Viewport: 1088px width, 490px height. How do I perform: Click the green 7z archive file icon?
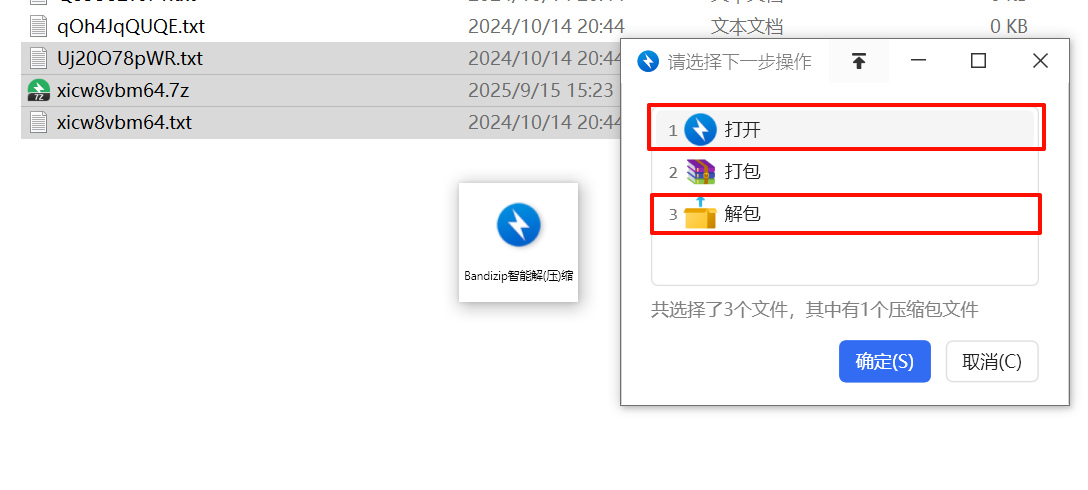pos(38,90)
